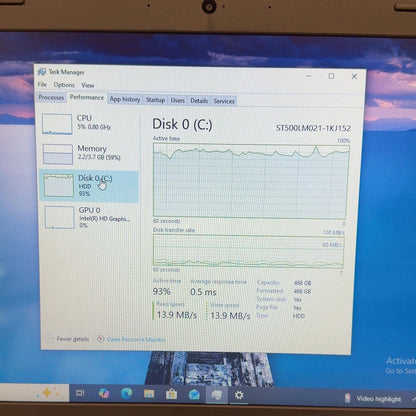Click the 93% active time value

point(161,292)
